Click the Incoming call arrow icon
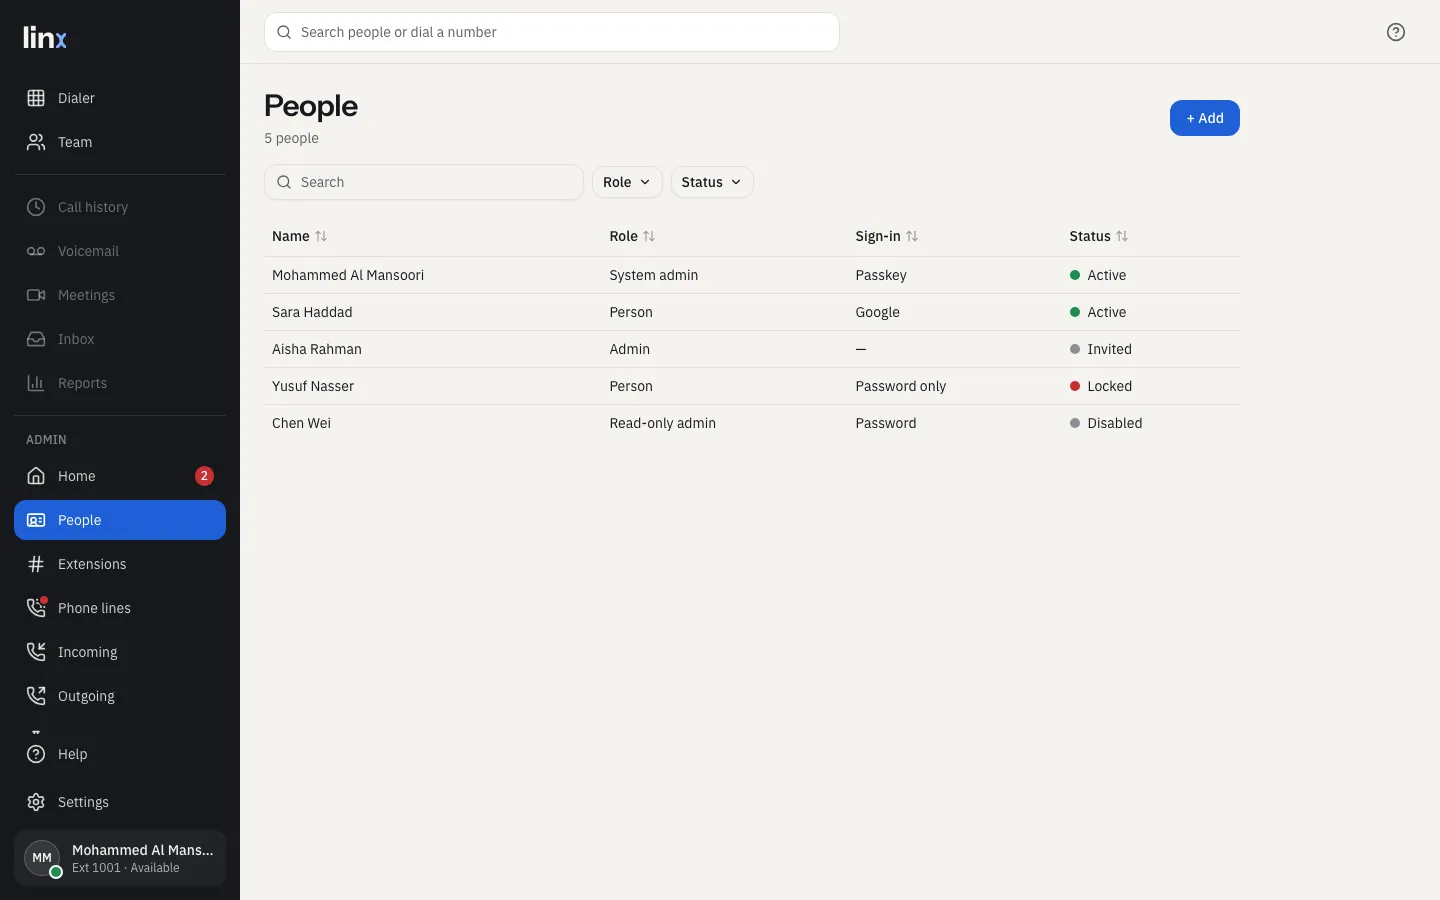The image size is (1440, 900). (36, 652)
